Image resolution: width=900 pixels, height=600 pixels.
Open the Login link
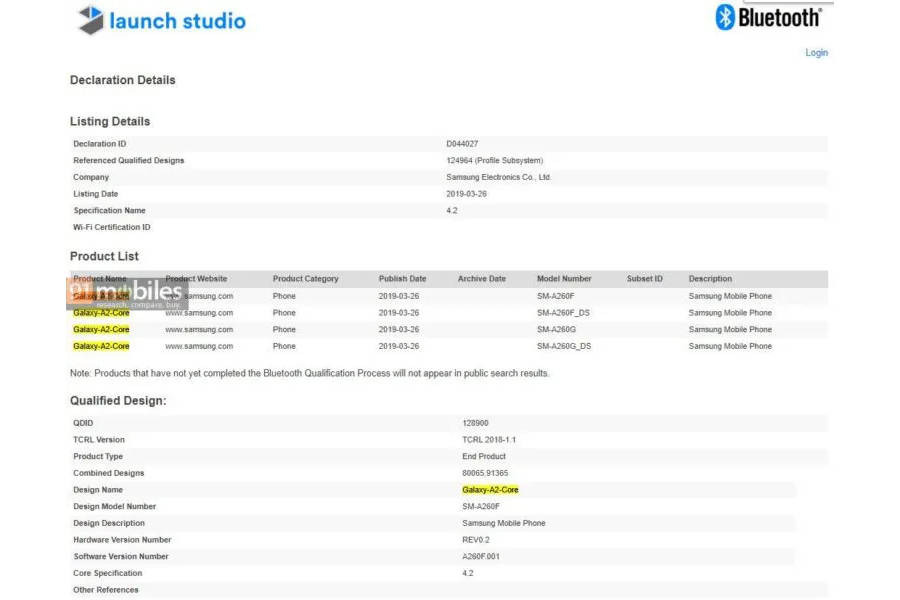817,52
